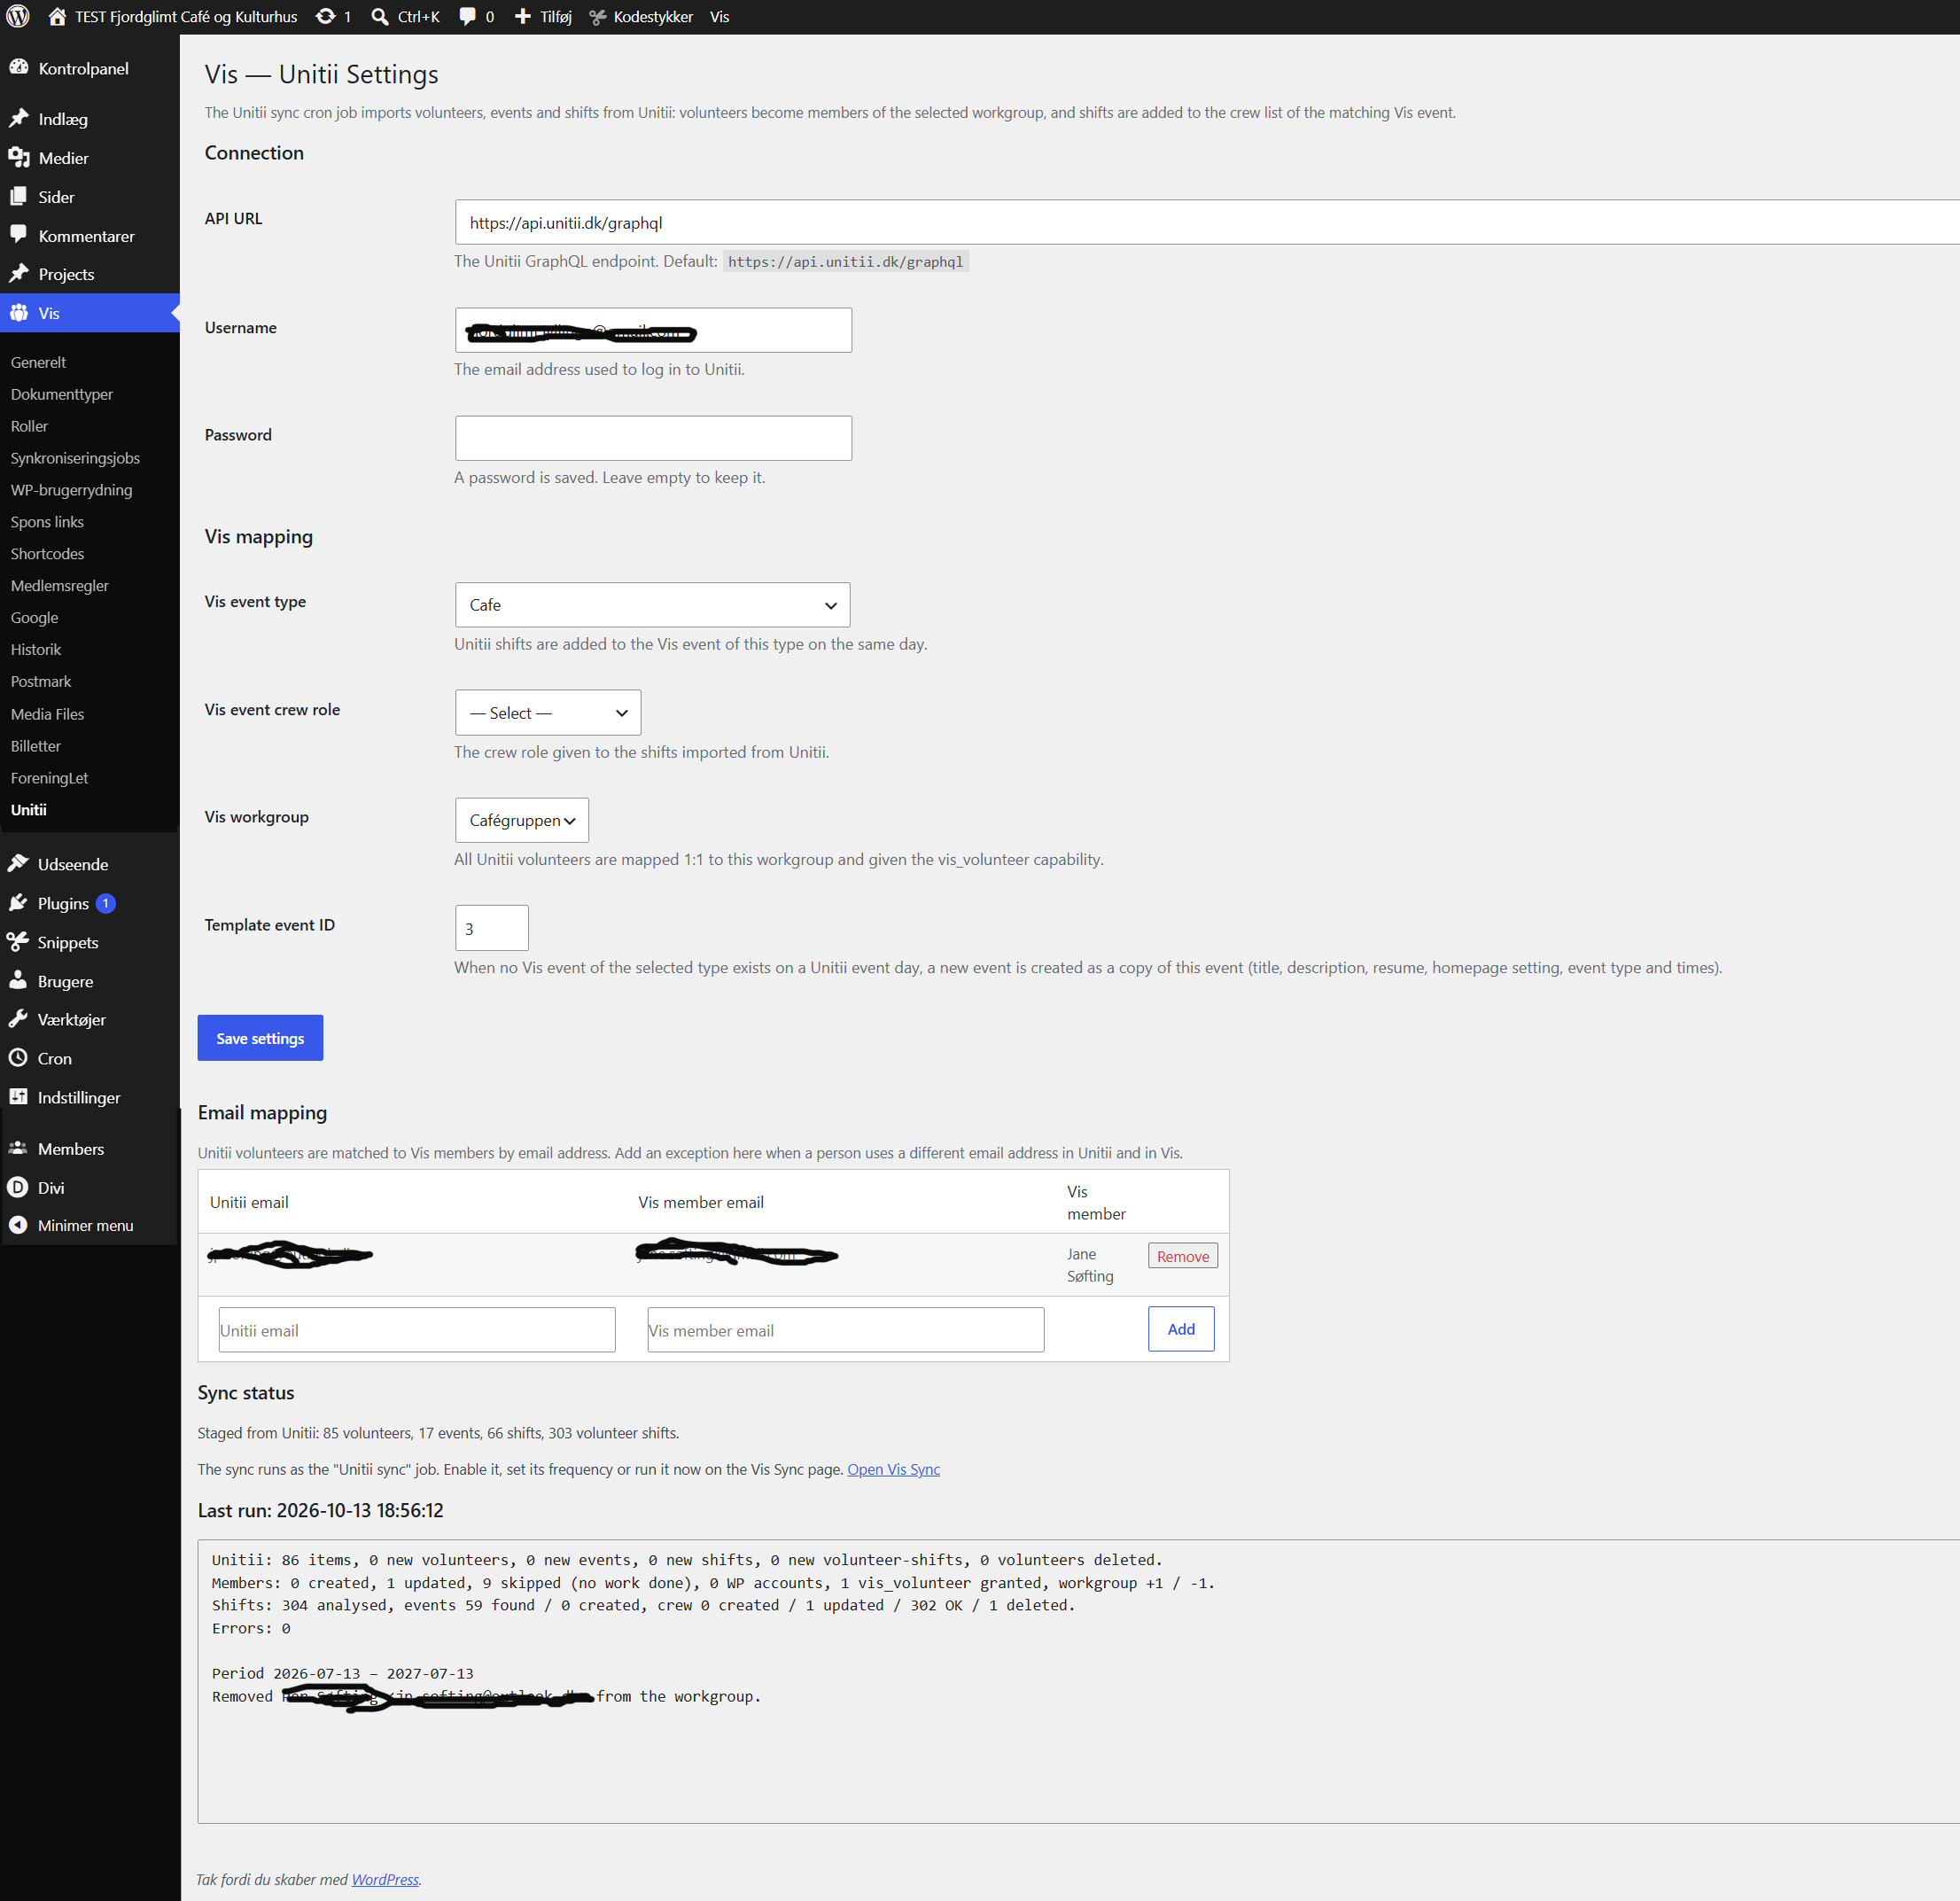Click the Værktøjer wrench icon
1960x1901 pixels.
pyautogui.click(x=18, y=1019)
